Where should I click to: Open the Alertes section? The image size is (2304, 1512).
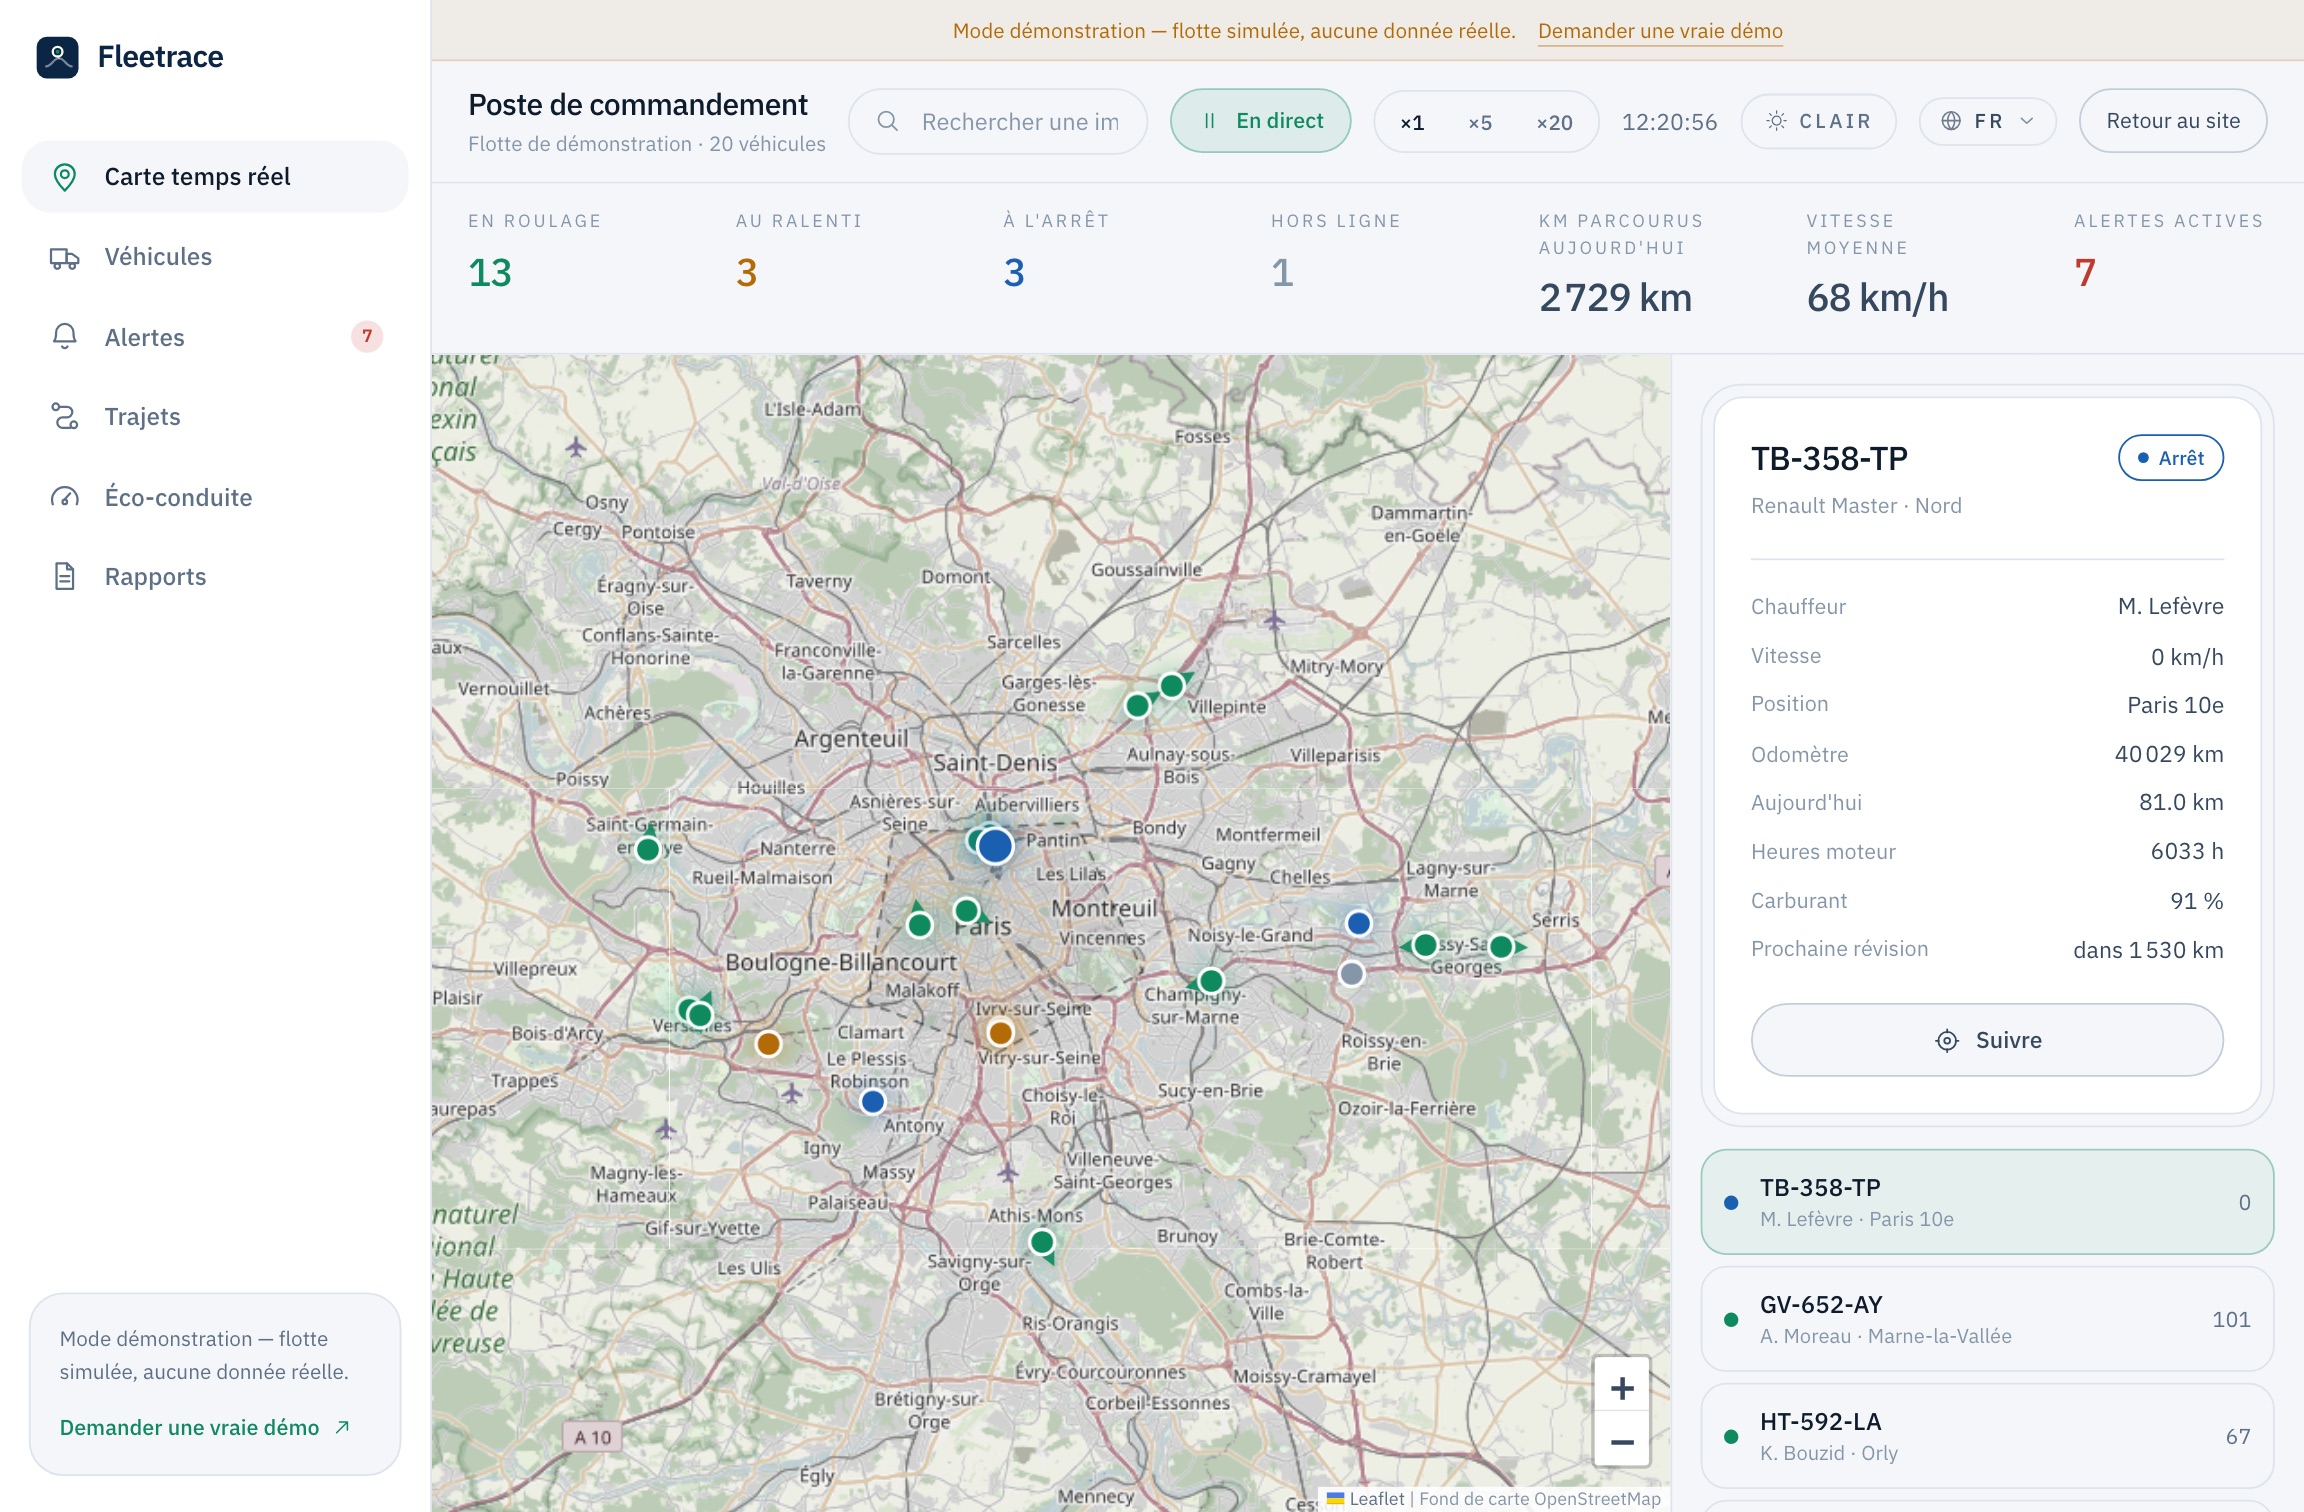[x=215, y=337]
